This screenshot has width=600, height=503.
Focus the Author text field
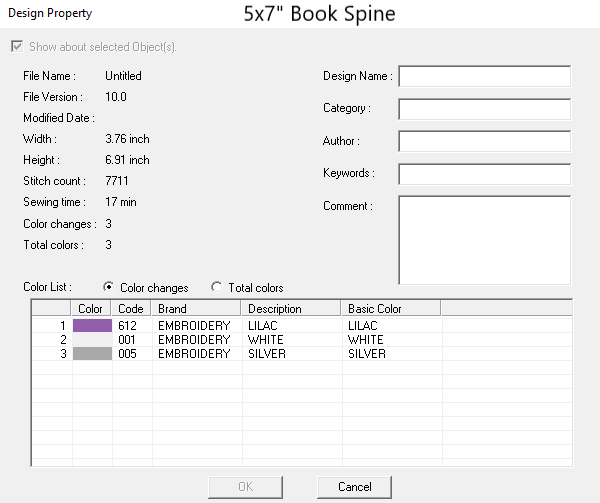click(484, 141)
